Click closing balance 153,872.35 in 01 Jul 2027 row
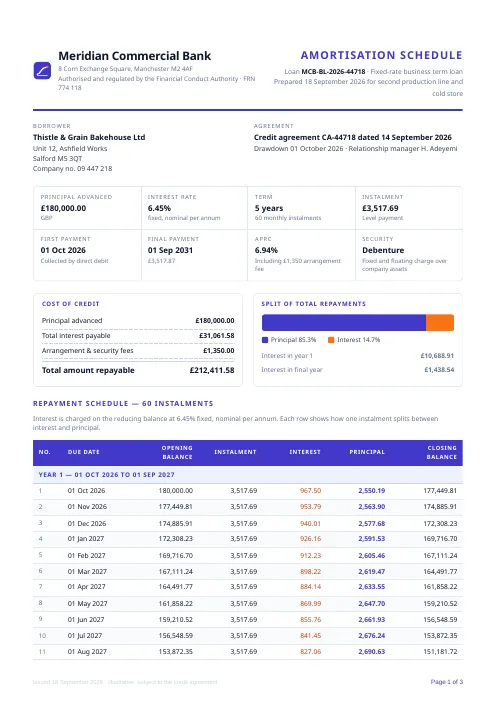 pos(440,636)
